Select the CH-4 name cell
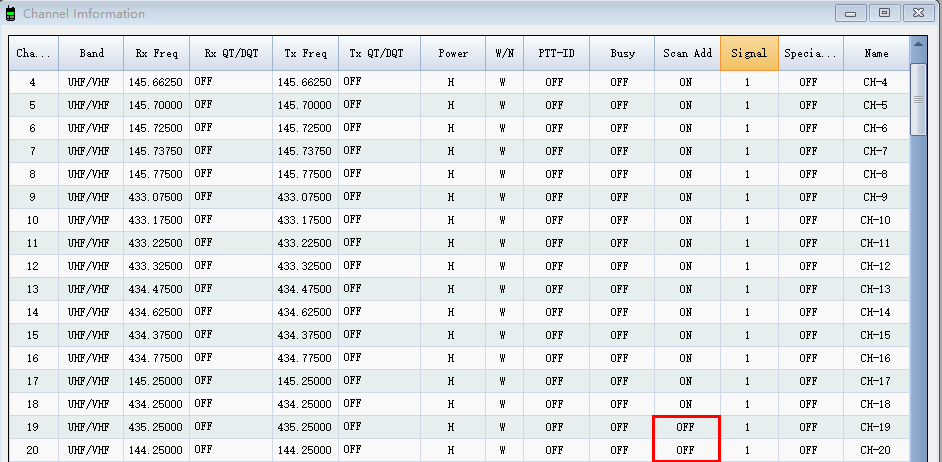 click(x=877, y=82)
